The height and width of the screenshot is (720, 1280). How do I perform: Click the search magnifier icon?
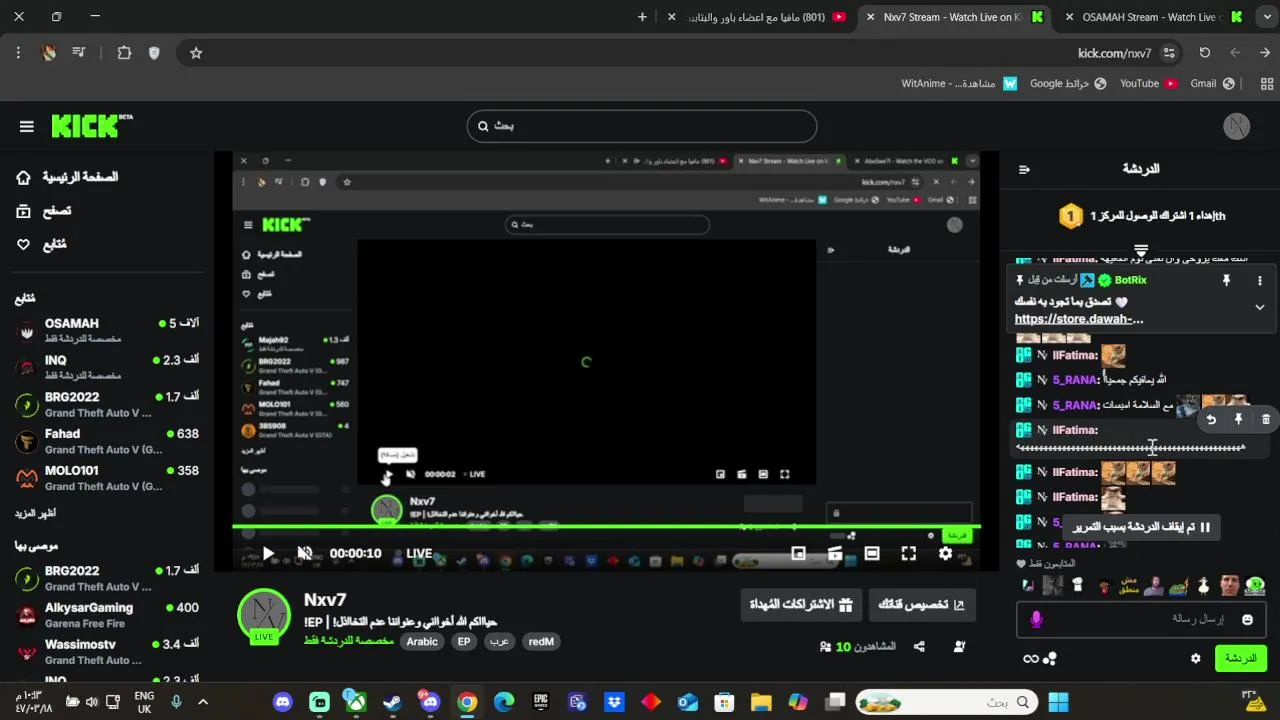(x=484, y=126)
